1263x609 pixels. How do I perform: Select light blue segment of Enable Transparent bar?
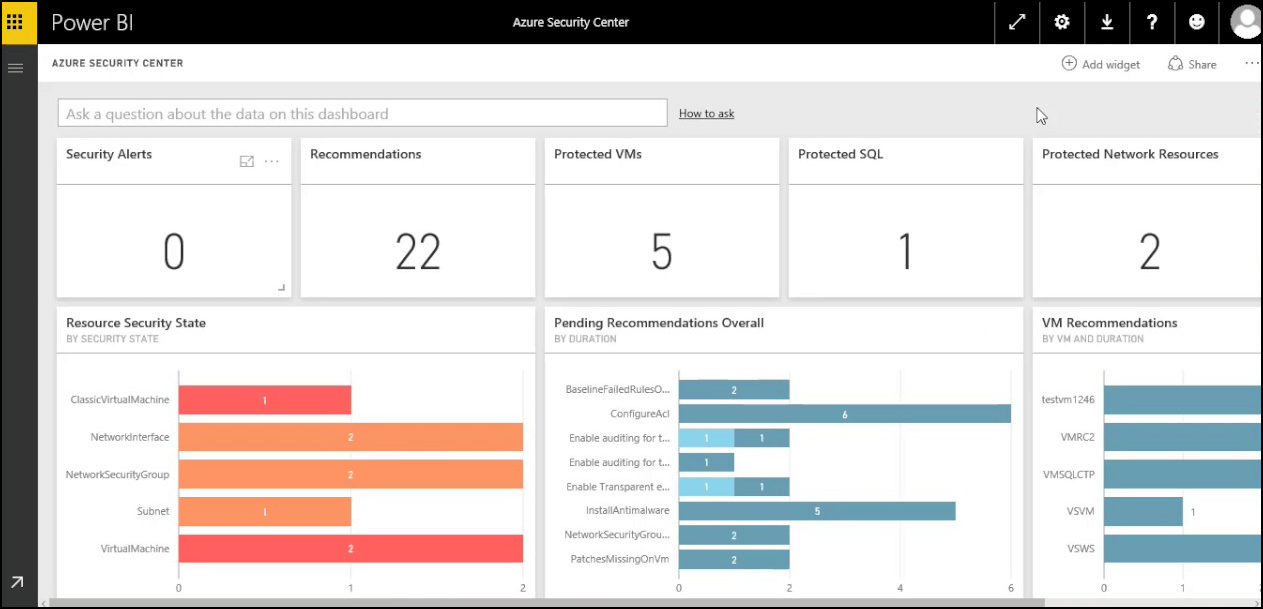[706, 487]
